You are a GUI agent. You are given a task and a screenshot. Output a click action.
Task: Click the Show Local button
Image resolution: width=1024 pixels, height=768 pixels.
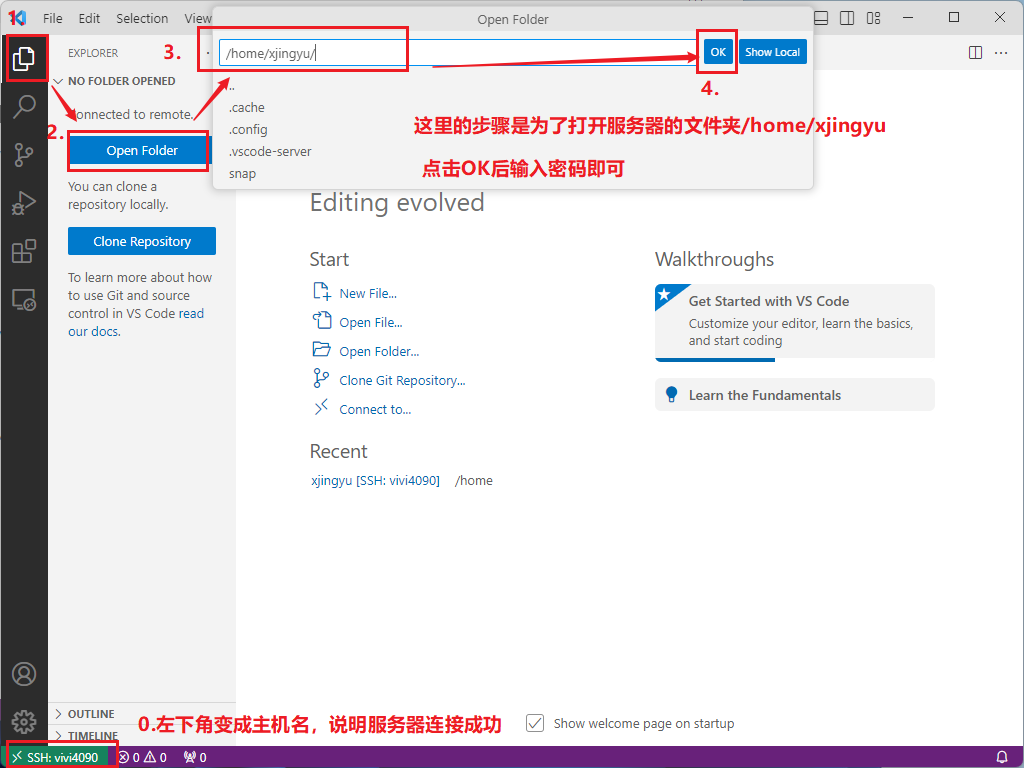(773, 52)
